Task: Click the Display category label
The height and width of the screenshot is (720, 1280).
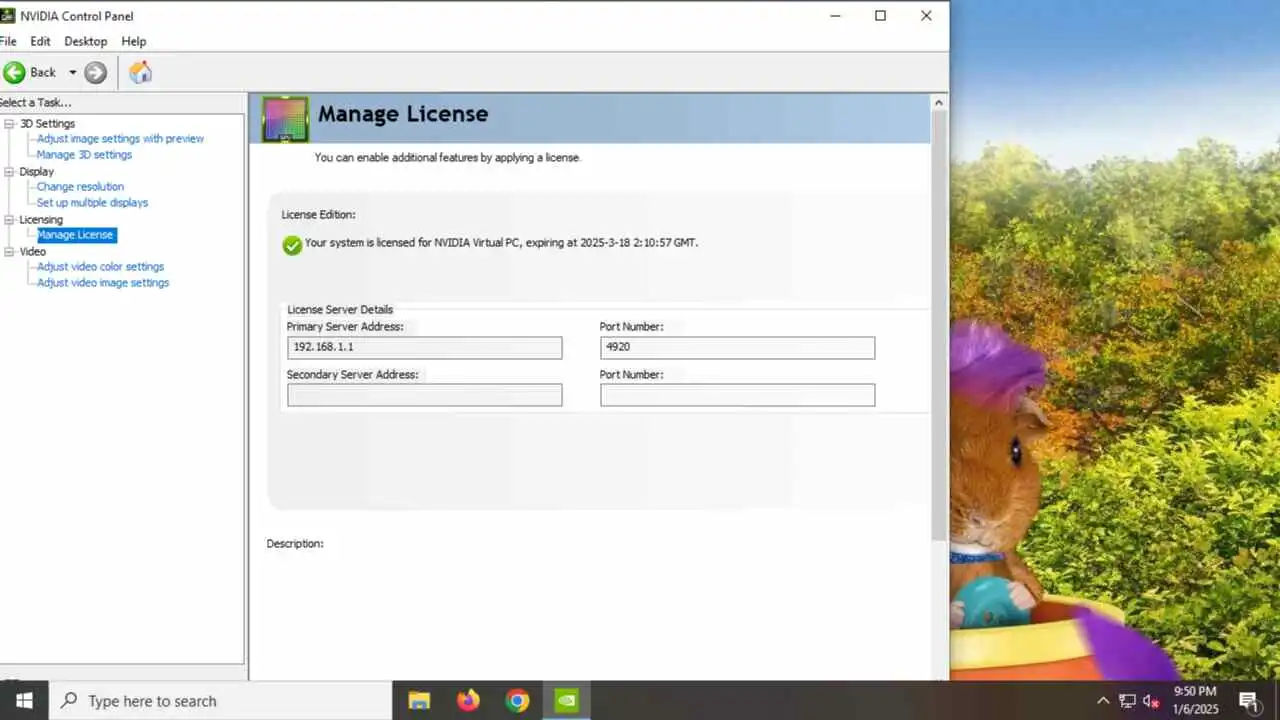Action: click(37, 171)
